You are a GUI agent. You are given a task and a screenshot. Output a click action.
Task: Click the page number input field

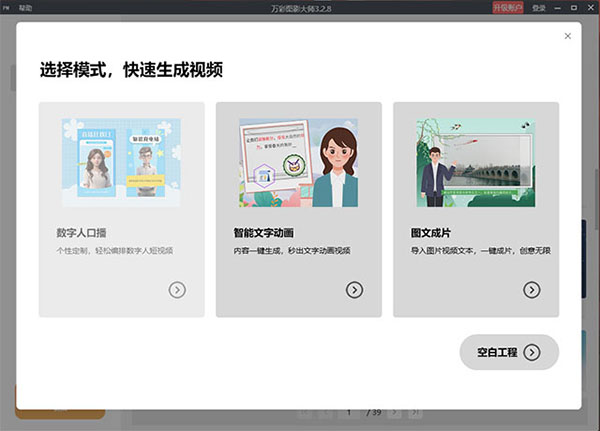coord(348,412)
